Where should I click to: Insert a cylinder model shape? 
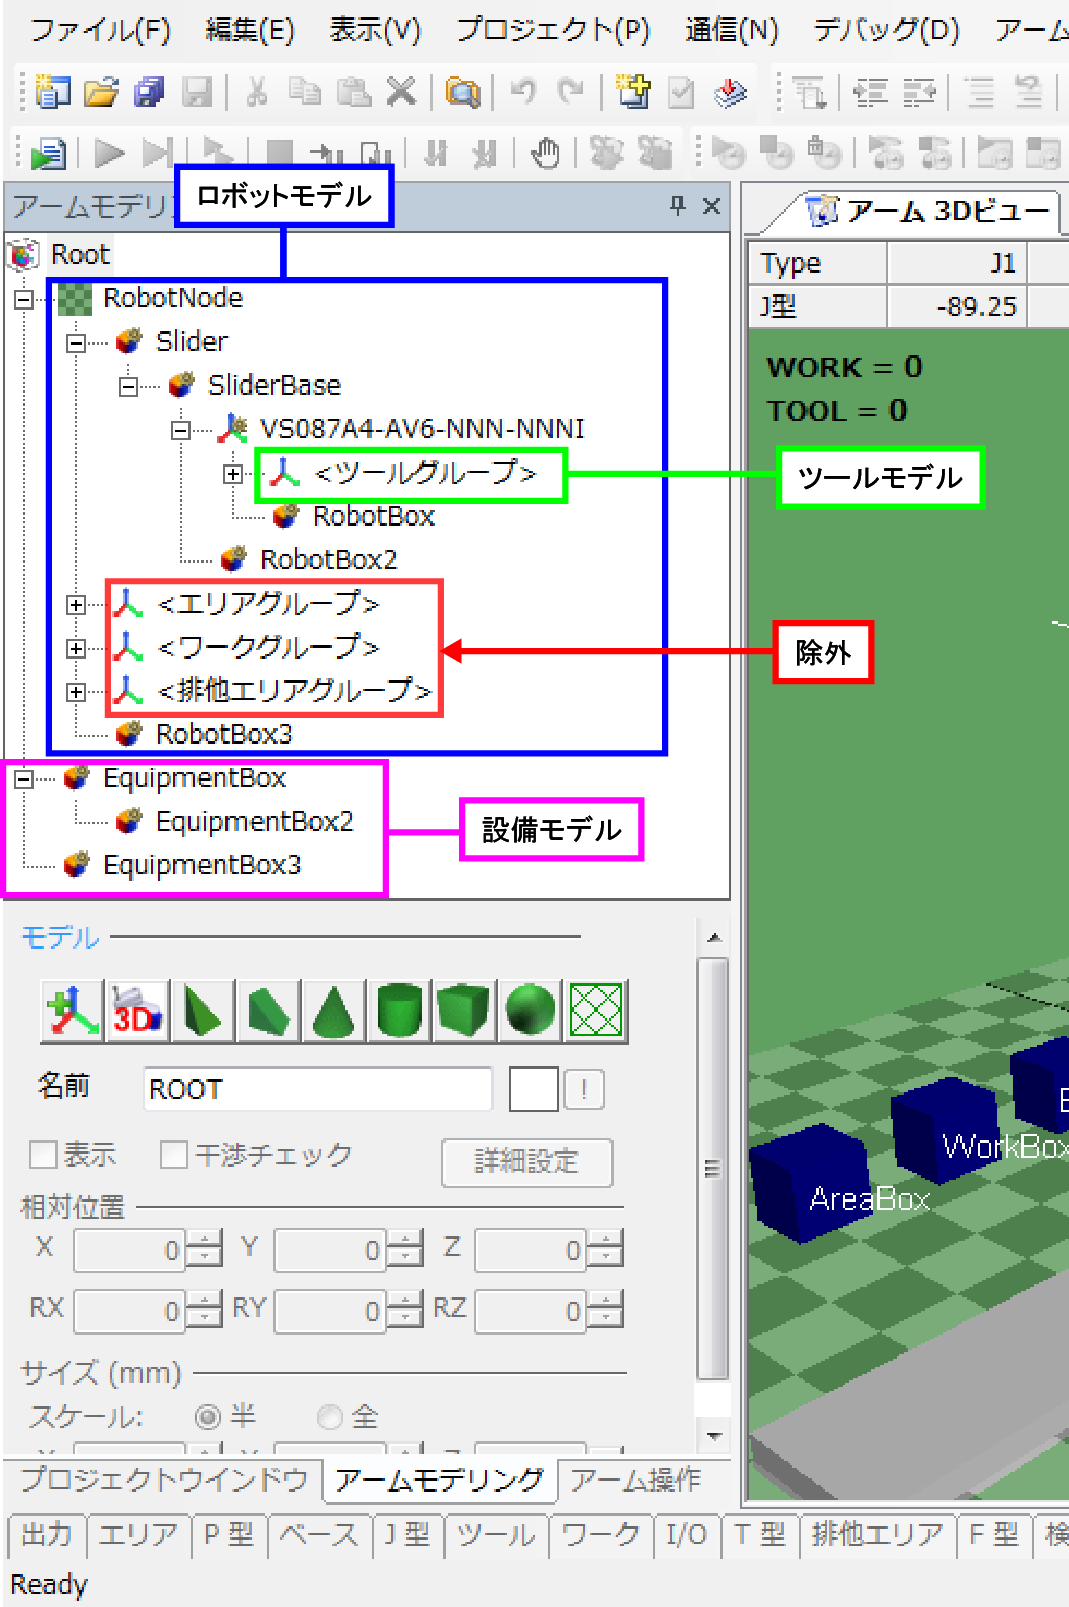(x=400, y=1010)
